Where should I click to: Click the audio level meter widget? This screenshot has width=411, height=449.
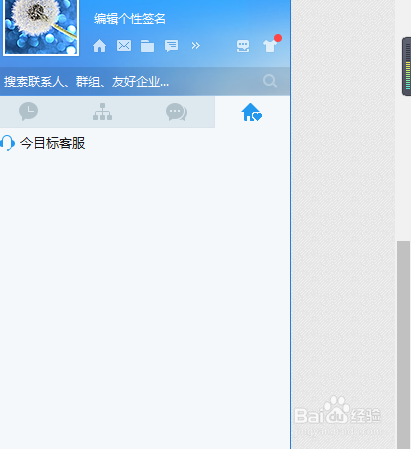(407, 66)
